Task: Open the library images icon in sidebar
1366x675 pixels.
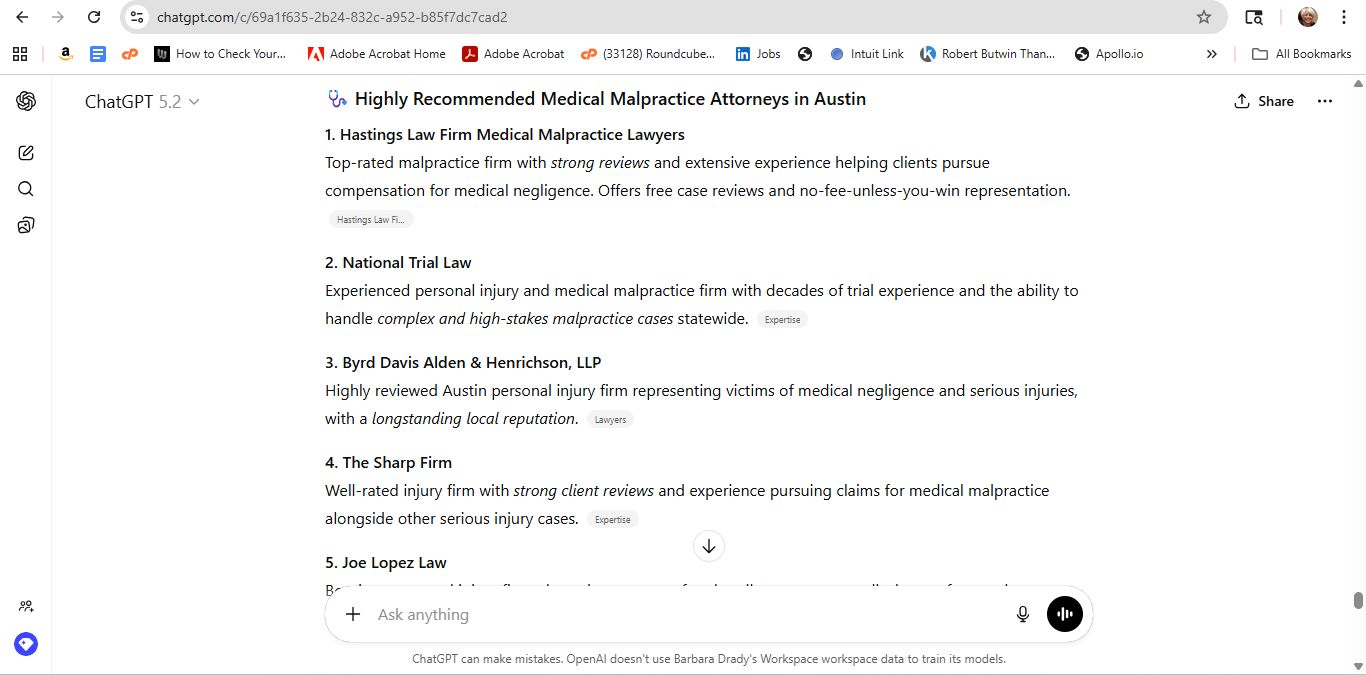Action: (26, 225)
